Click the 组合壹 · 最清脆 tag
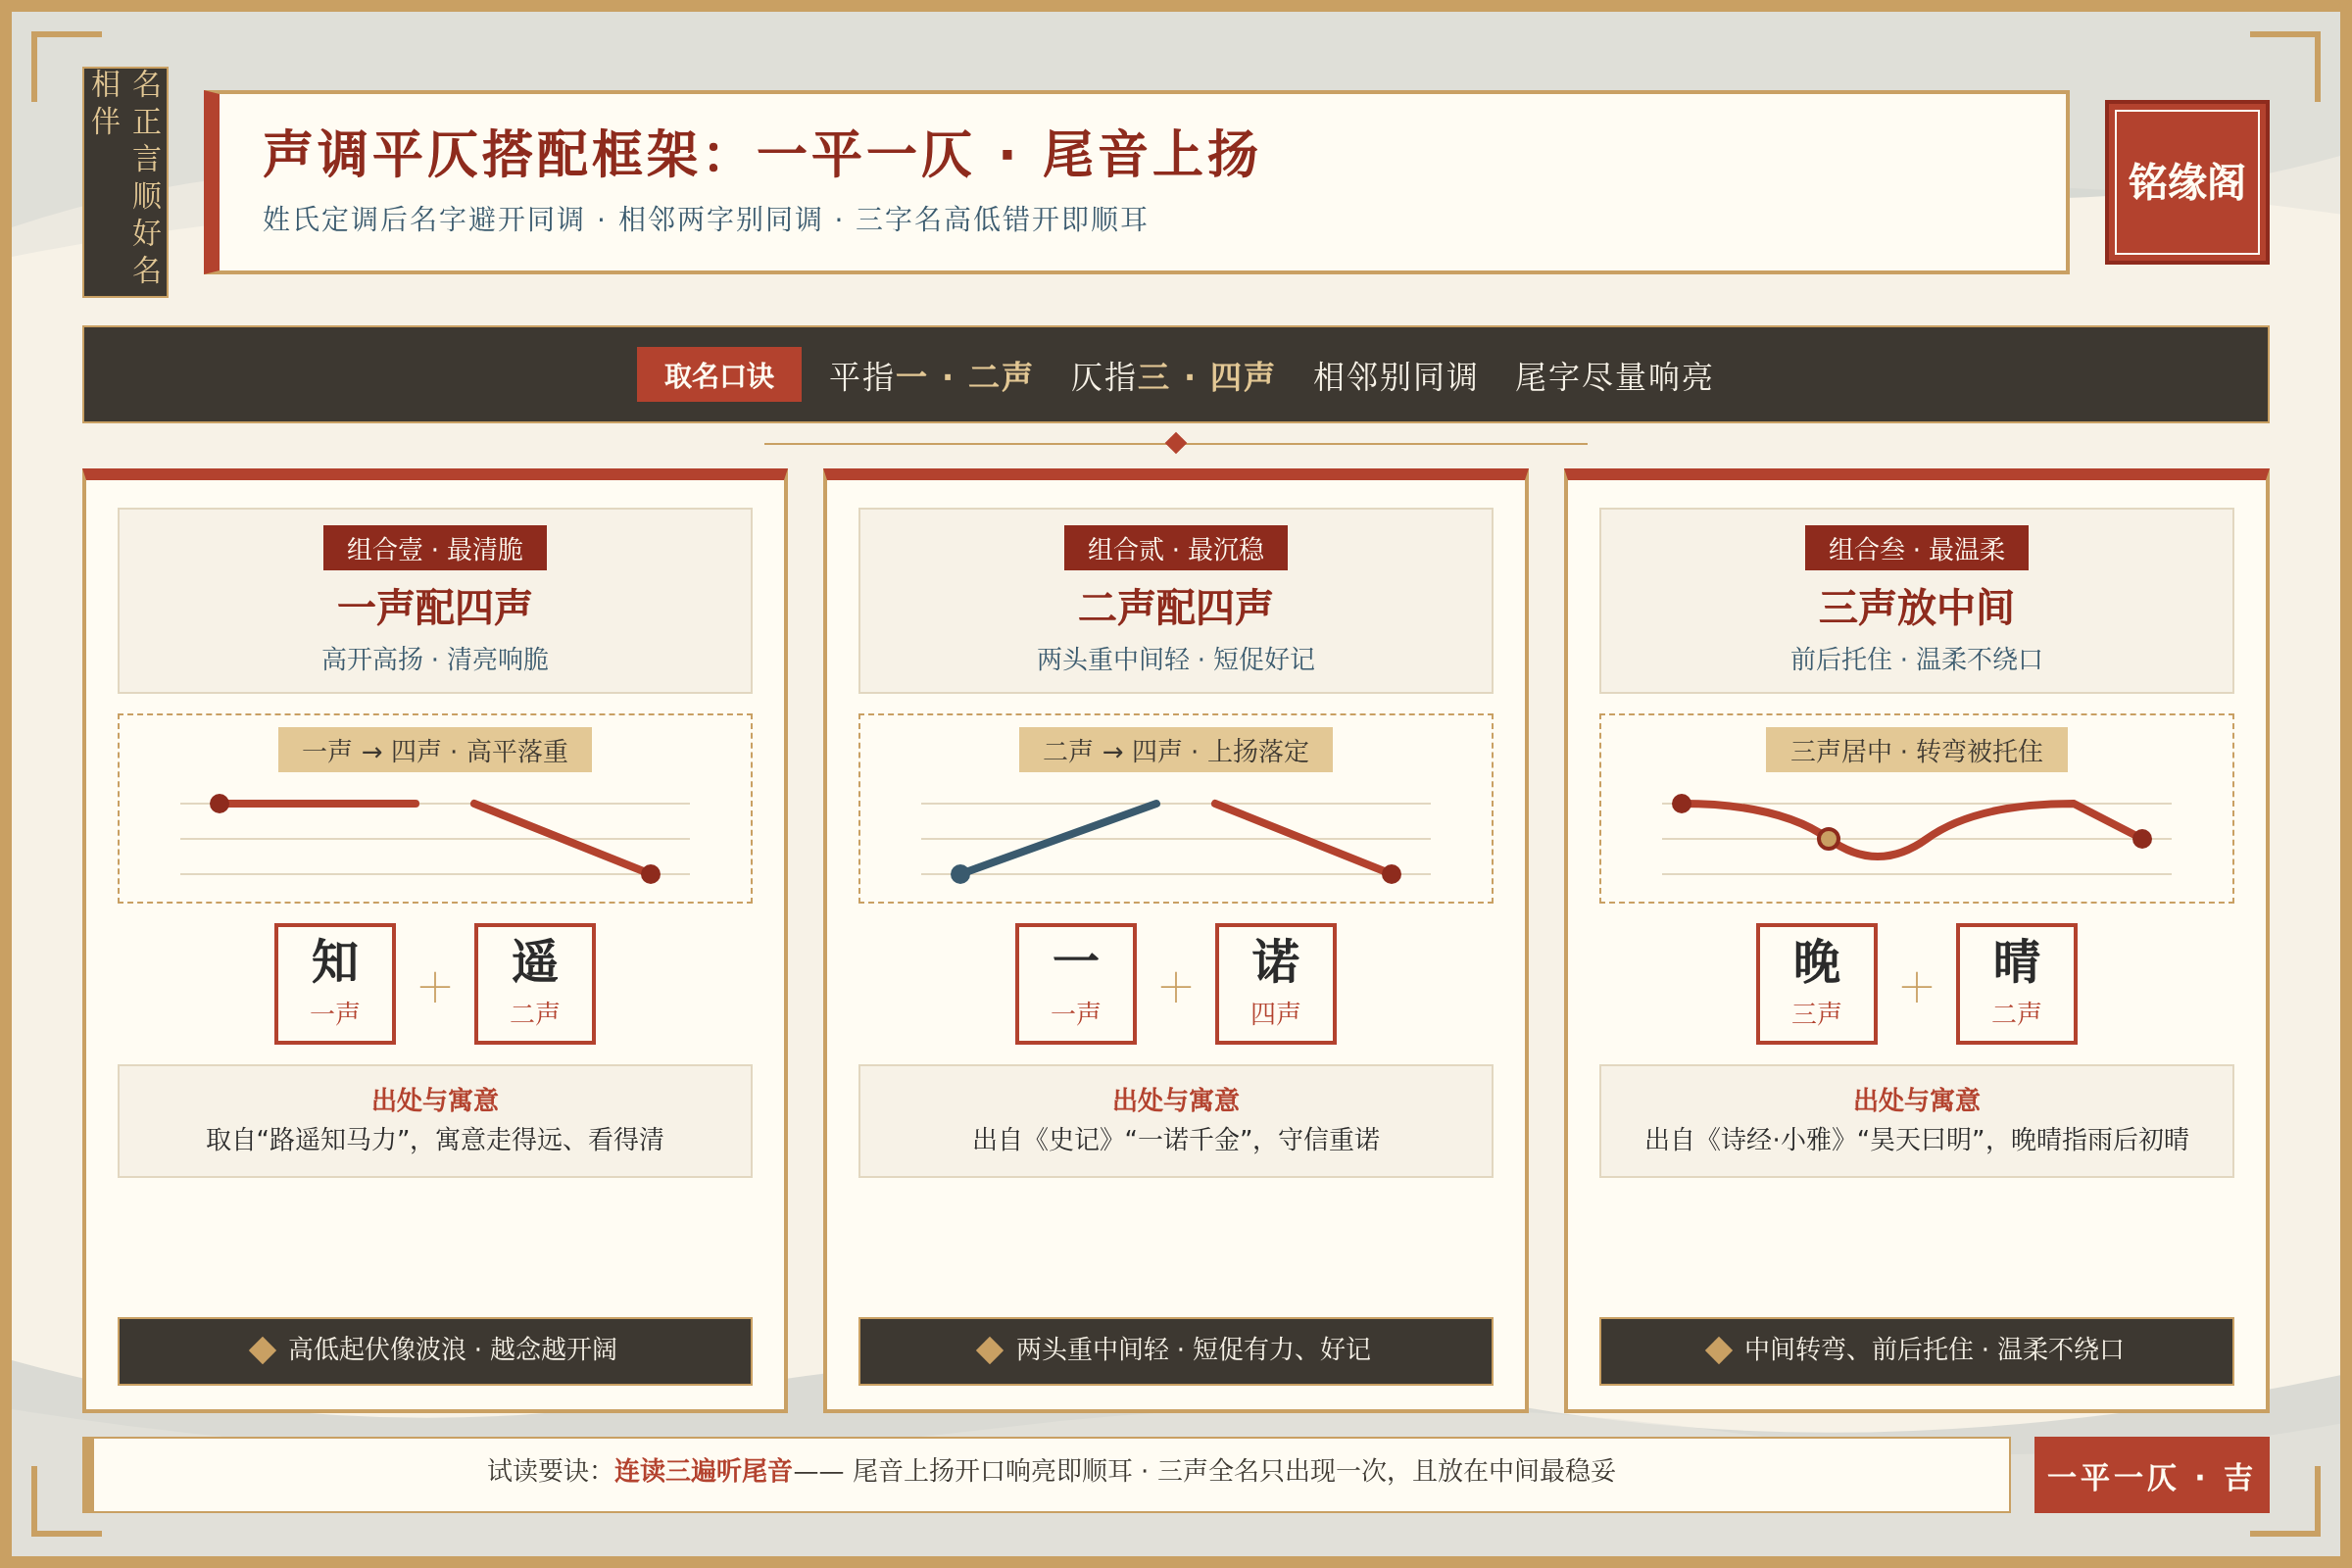 (x=435, y=548)
